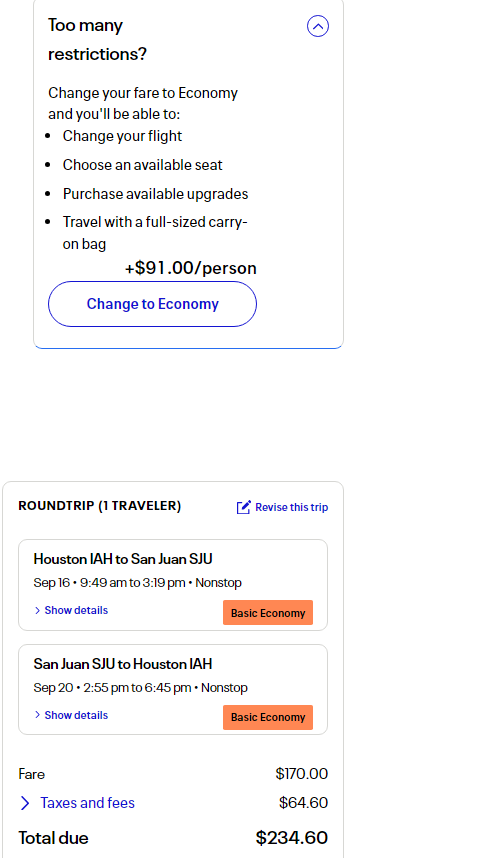Click the Sep 16 flight time details line
Image resolution: width=500 pixels, height=858 pixels.
click(137, 583)
